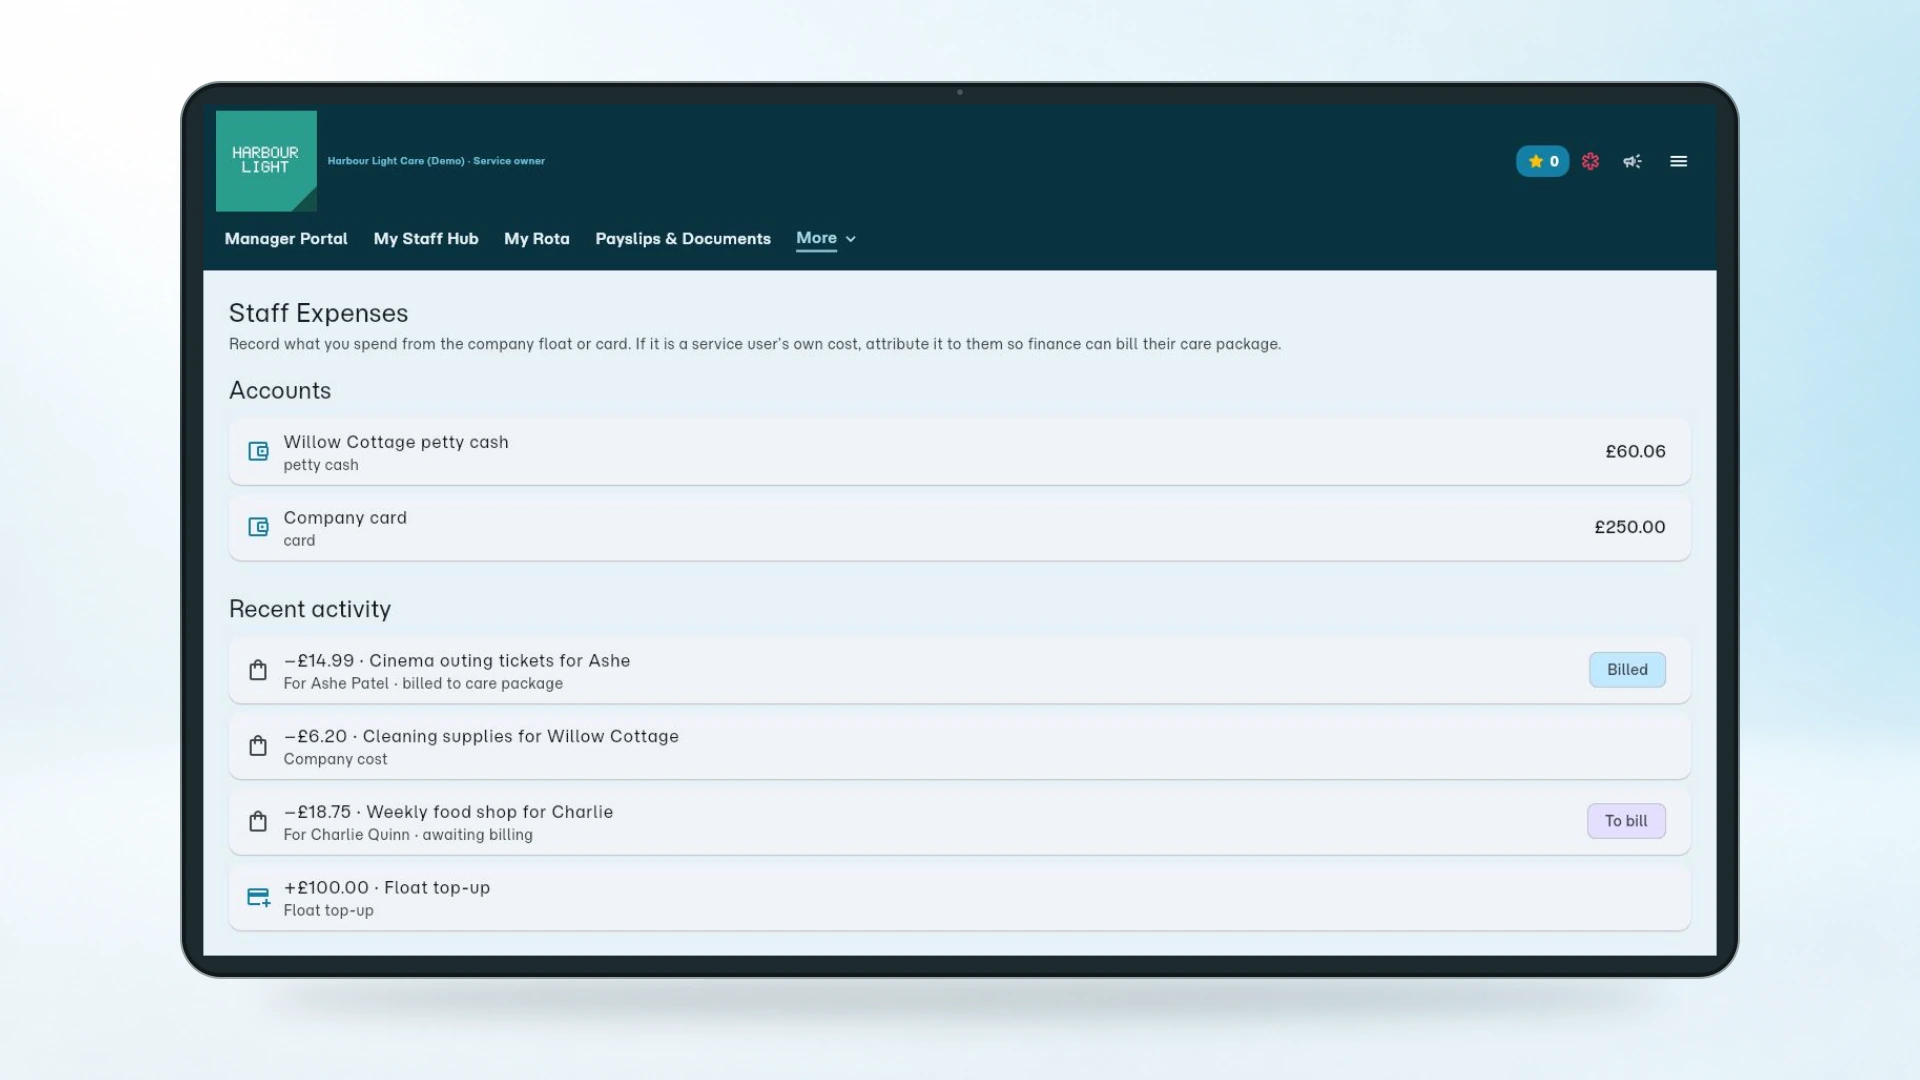Click the bag icon for Cleaning supplies
1920x1080 pixels.
tap(258, 746)
